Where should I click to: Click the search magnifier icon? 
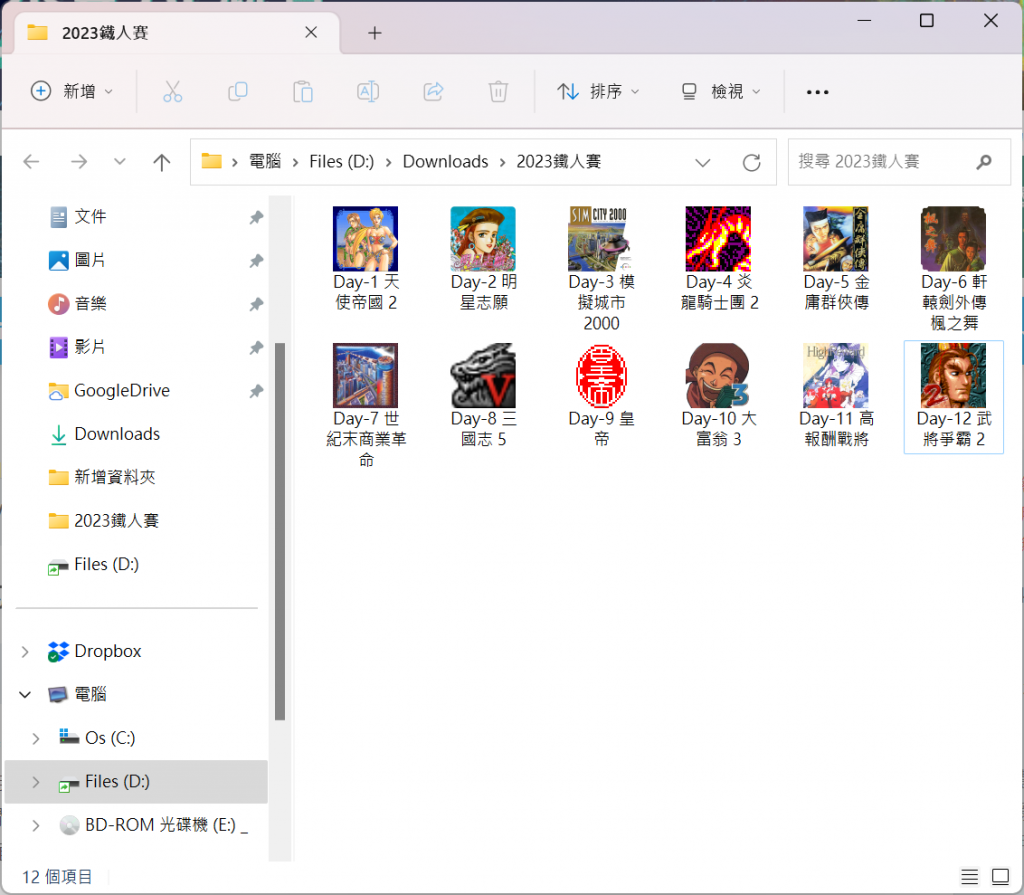click(984, 161)
